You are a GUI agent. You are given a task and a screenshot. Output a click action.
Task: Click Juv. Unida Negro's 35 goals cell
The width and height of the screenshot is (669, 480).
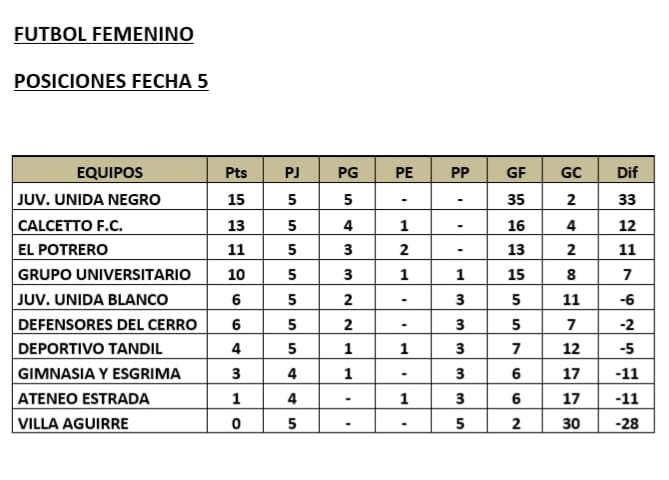click(516, 199)
